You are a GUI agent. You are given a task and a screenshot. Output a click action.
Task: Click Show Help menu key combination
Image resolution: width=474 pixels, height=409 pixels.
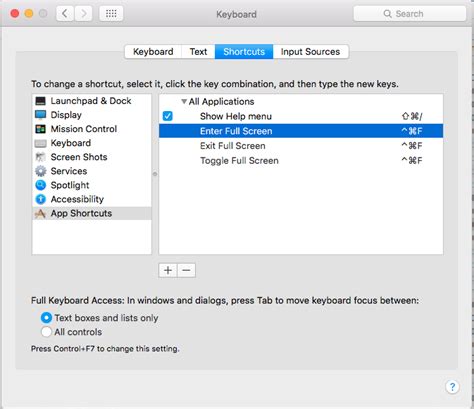click(412, 116)
